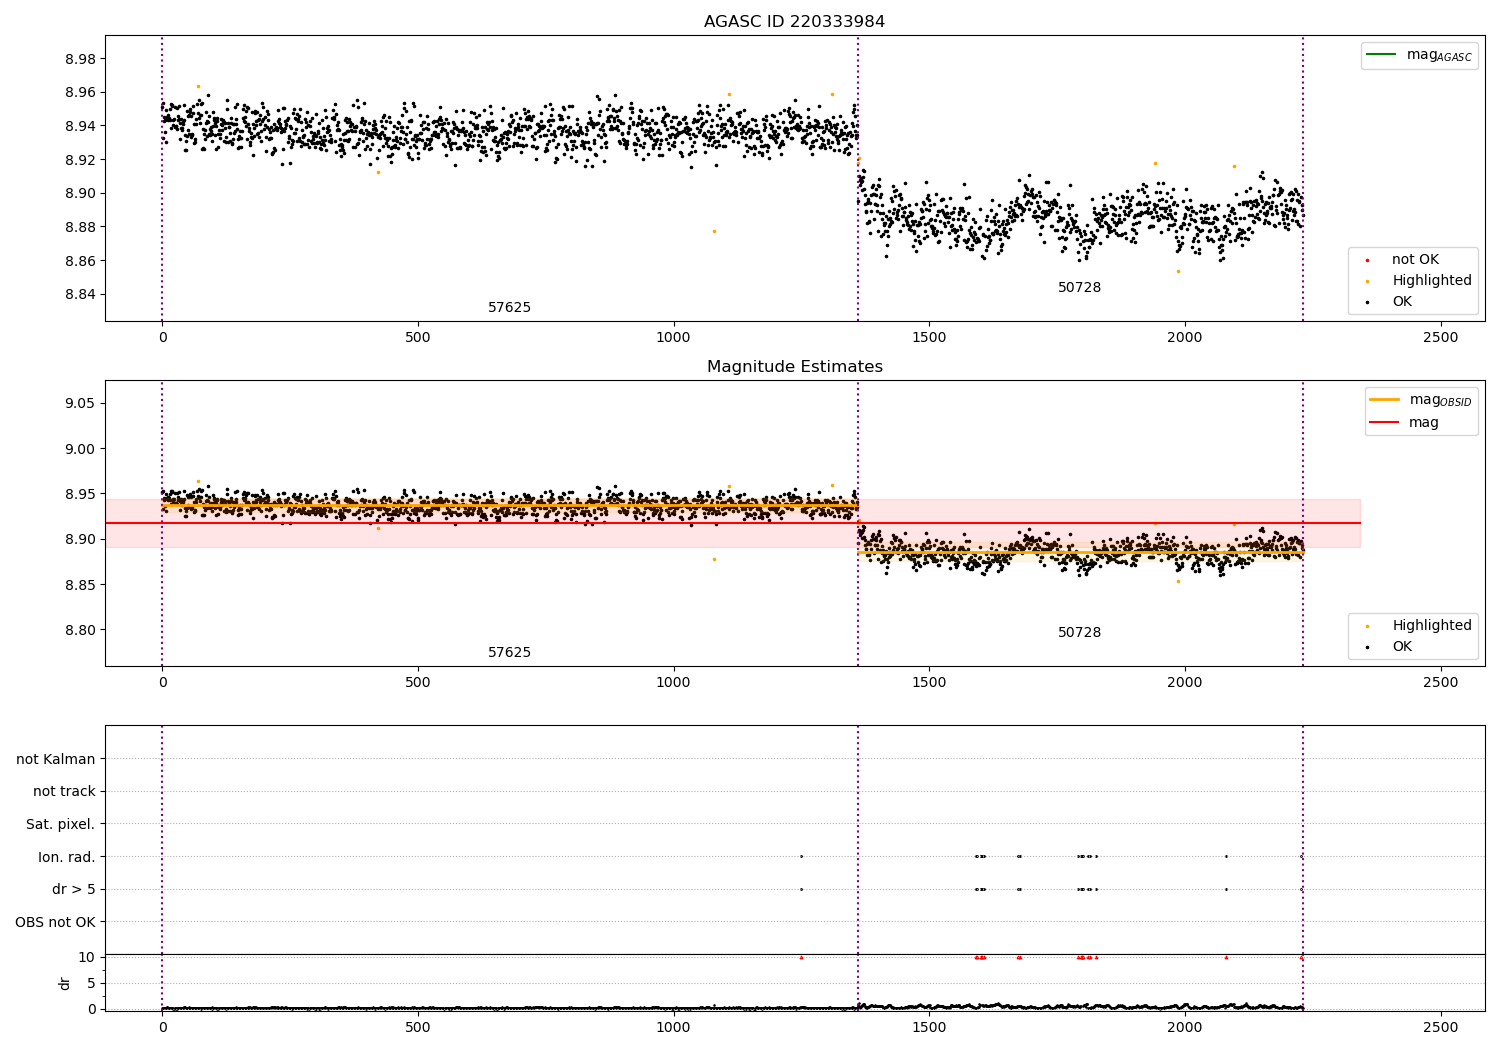Image resolution: width=1500 pixels, height=1050 pixels.
Task: Click x-tick "2000" under the top plot
Action: pyautogui.click(x=1185, y=338)
